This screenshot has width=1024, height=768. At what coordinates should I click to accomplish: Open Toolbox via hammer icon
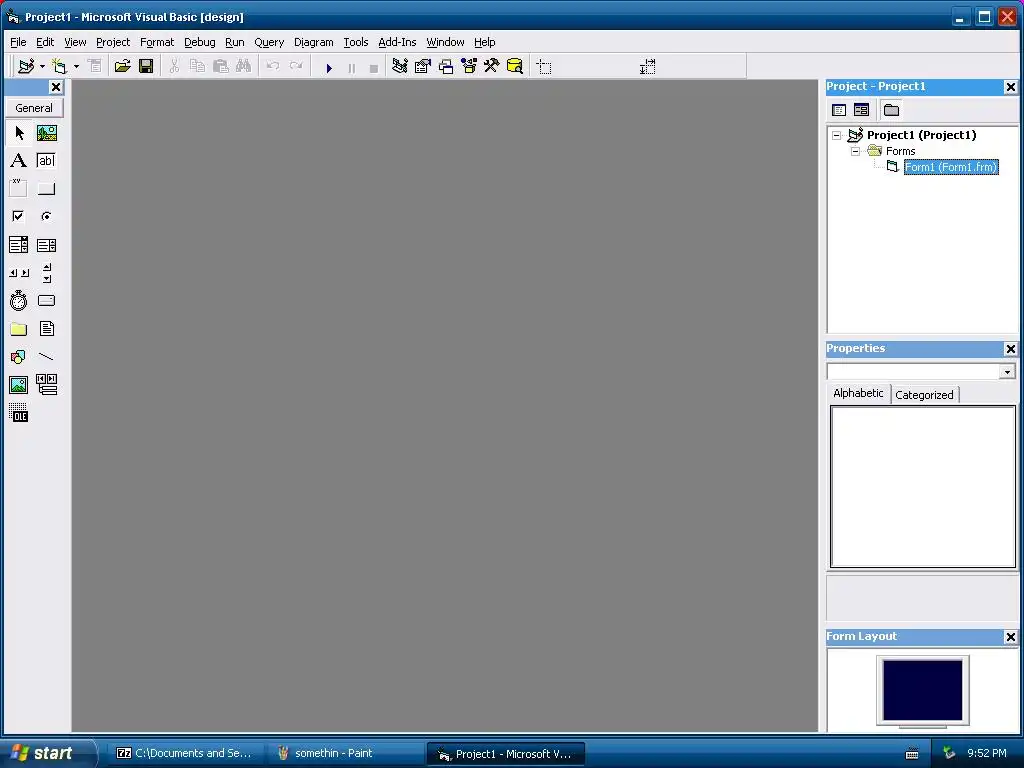pos(492,66)
